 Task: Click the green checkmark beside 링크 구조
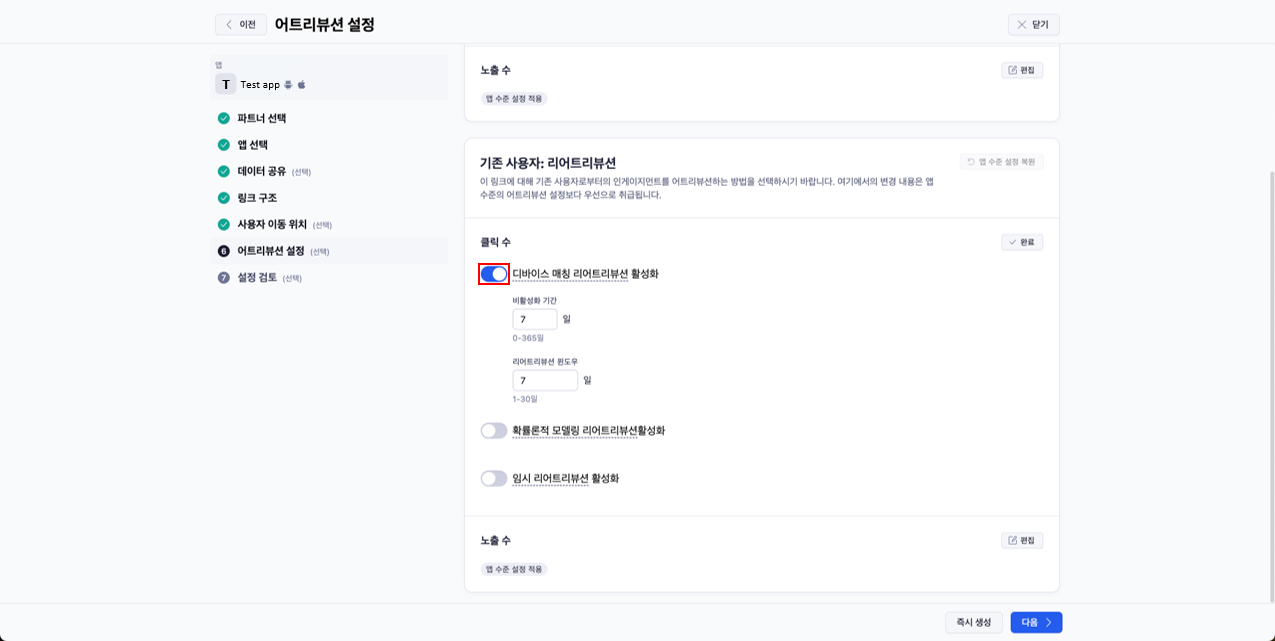tap(224, 198)
